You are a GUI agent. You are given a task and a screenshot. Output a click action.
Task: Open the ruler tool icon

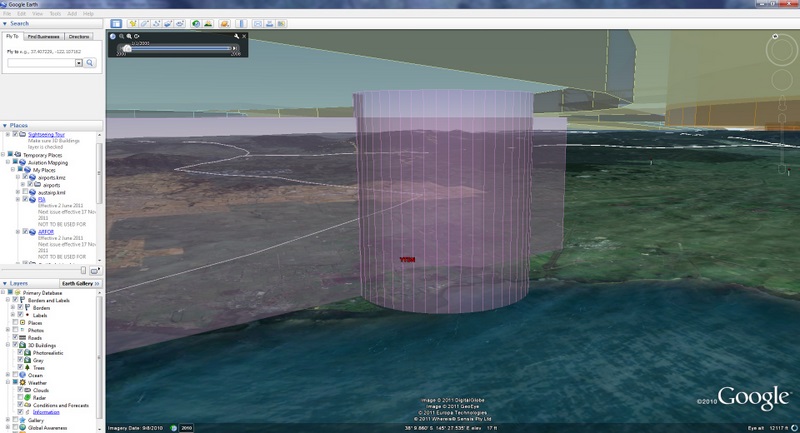point(241,23)
